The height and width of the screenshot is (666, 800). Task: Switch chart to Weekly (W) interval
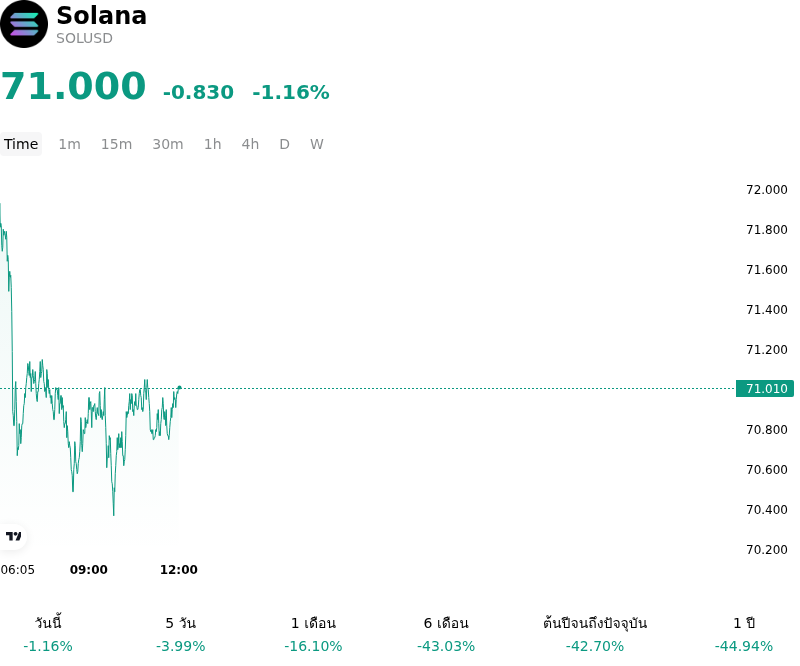[316, 144]
